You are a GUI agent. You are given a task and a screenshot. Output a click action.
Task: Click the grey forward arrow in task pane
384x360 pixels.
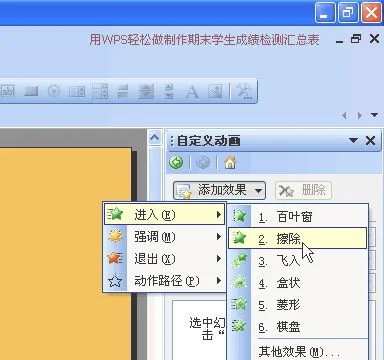coord(203,163)
